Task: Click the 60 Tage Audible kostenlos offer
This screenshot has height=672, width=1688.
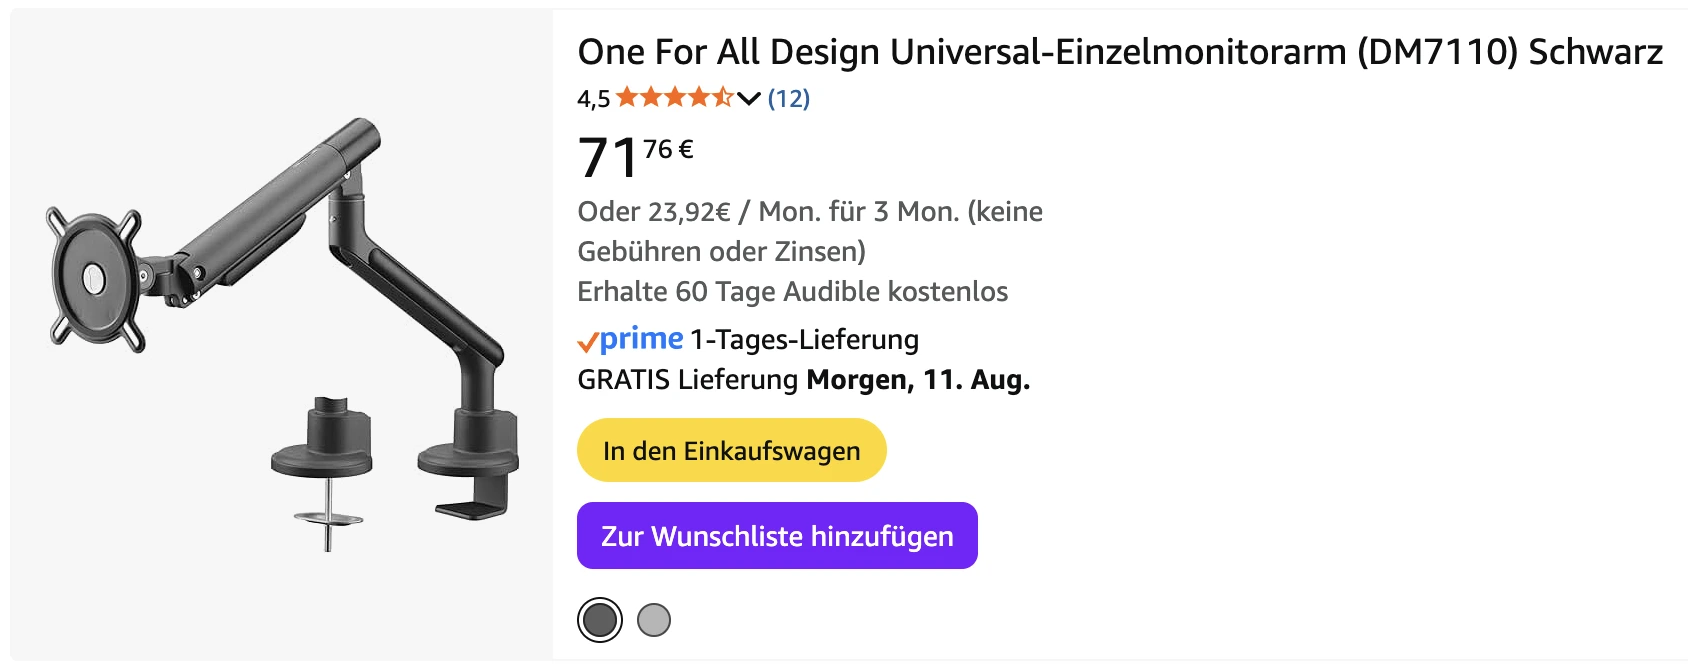Action: click(x=792, y=291)
